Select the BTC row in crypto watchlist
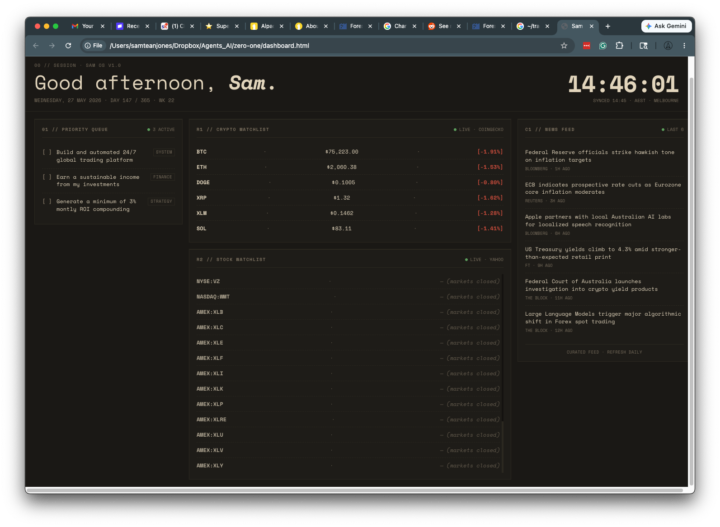 pyautogui.click(x=349, y=151)
